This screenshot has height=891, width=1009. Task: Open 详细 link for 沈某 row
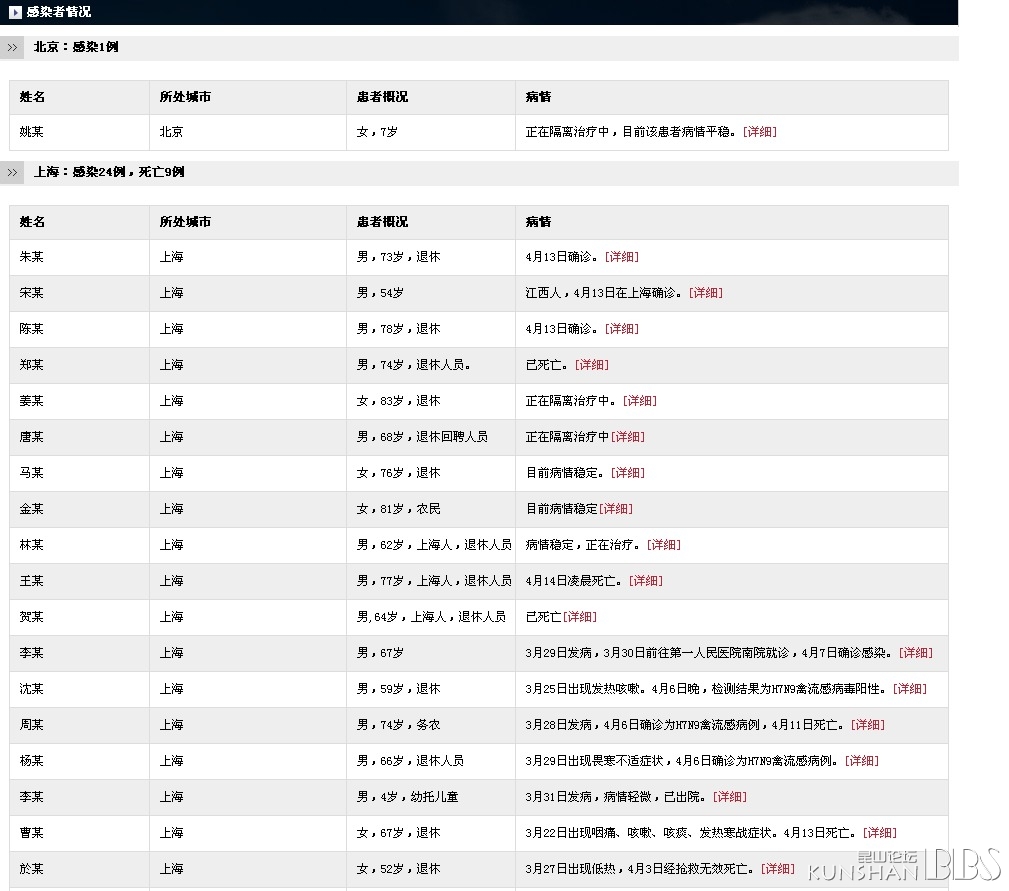909,689
